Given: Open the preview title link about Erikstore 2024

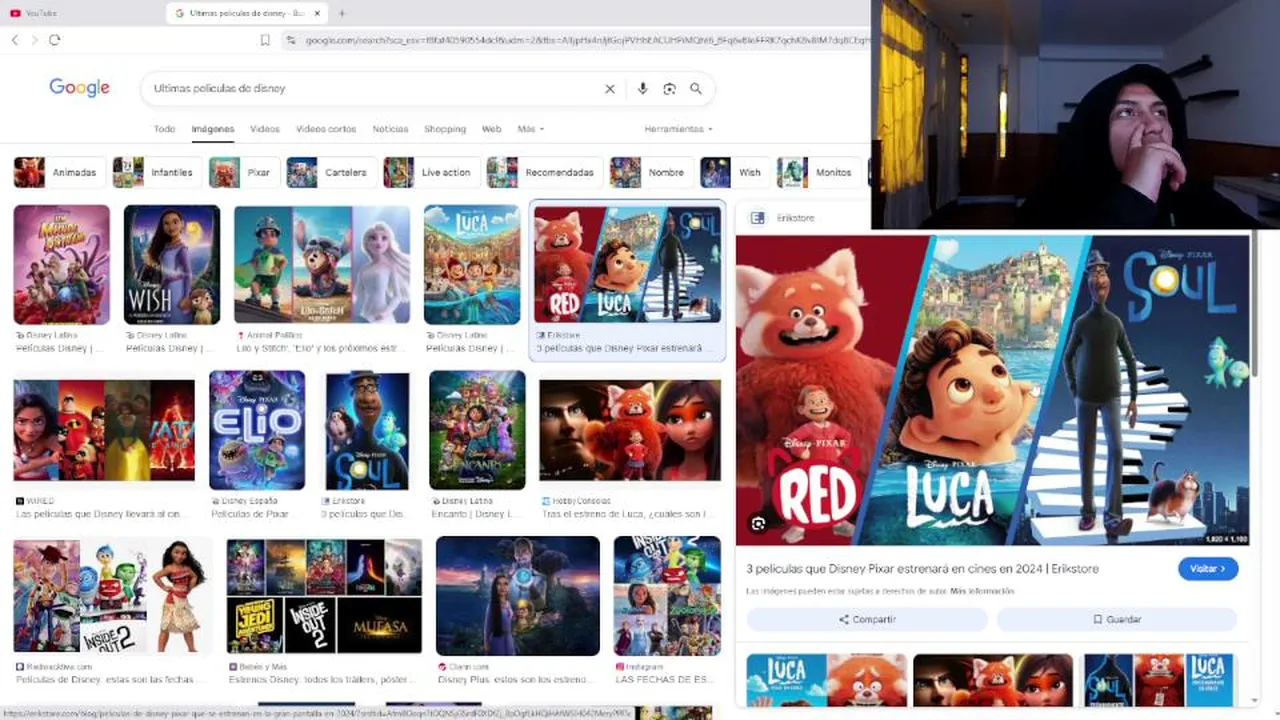Looking at the screenshot, I should (x=922, y=569).
